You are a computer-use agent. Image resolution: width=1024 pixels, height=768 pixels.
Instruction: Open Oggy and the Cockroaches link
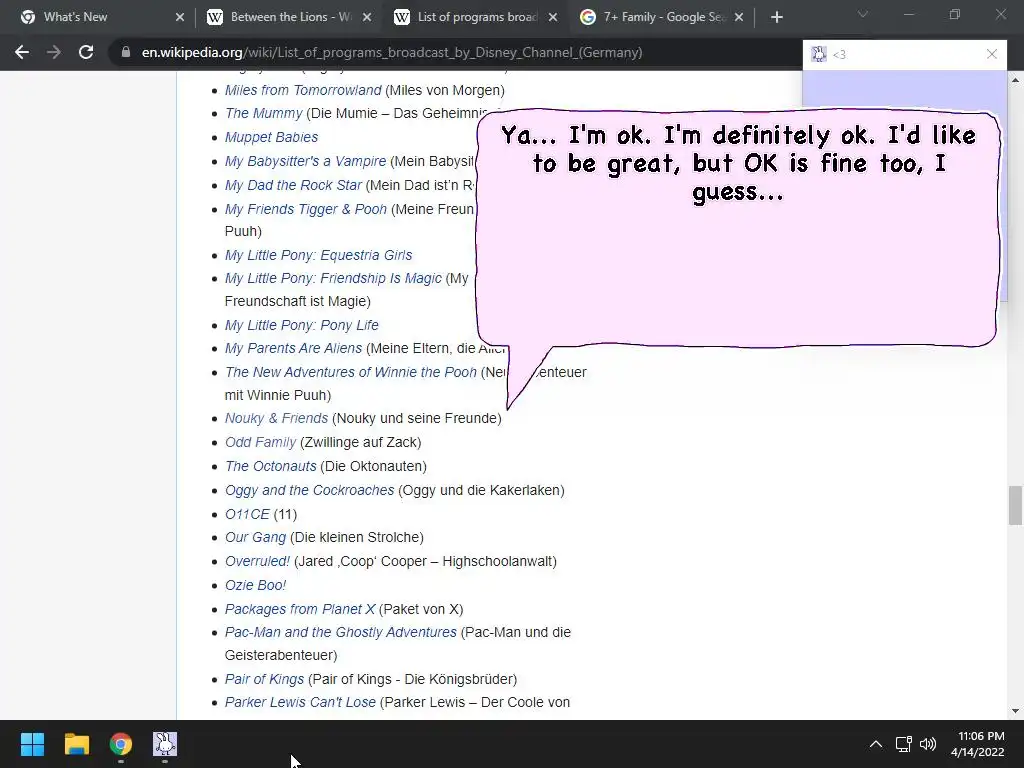[310, 490]
